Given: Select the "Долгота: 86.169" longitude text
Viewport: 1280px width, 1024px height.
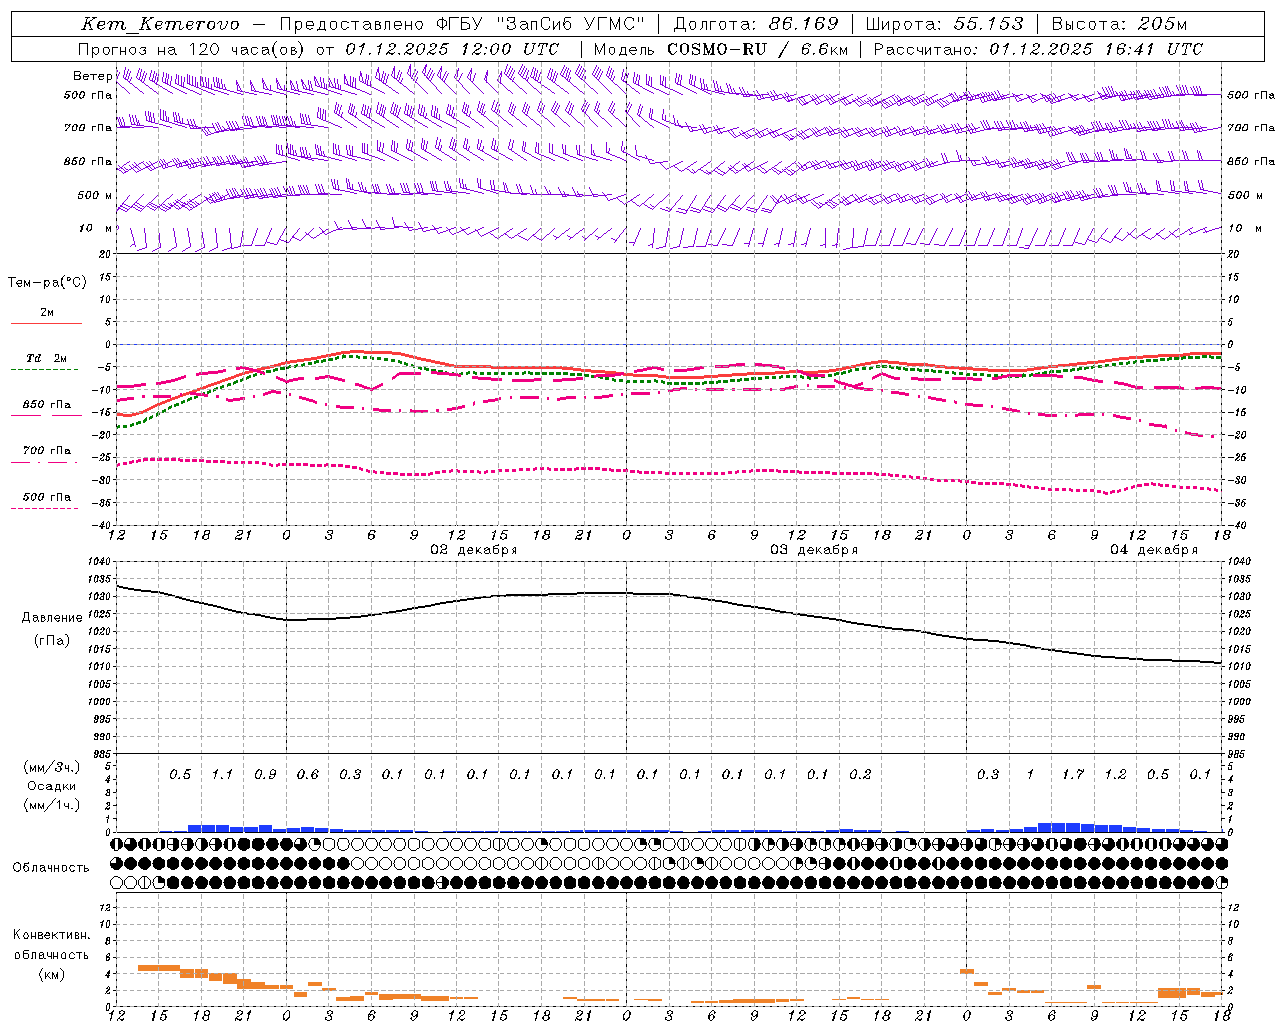Looking at the screenshot, I should [756, 24].
